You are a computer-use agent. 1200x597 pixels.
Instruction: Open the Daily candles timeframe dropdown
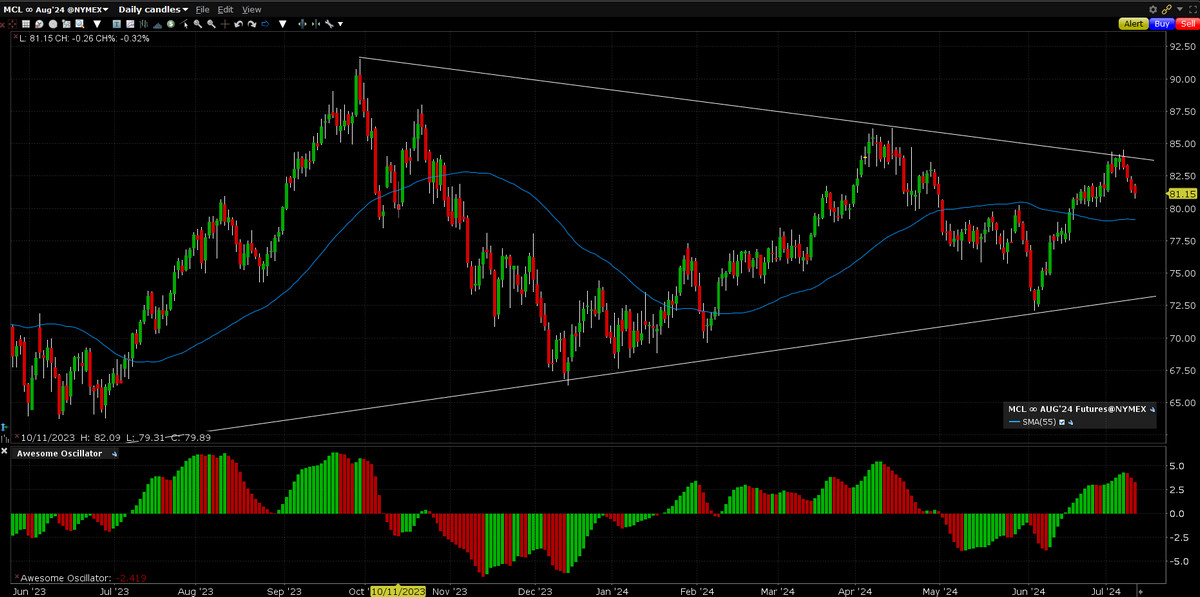click(151, 9)
